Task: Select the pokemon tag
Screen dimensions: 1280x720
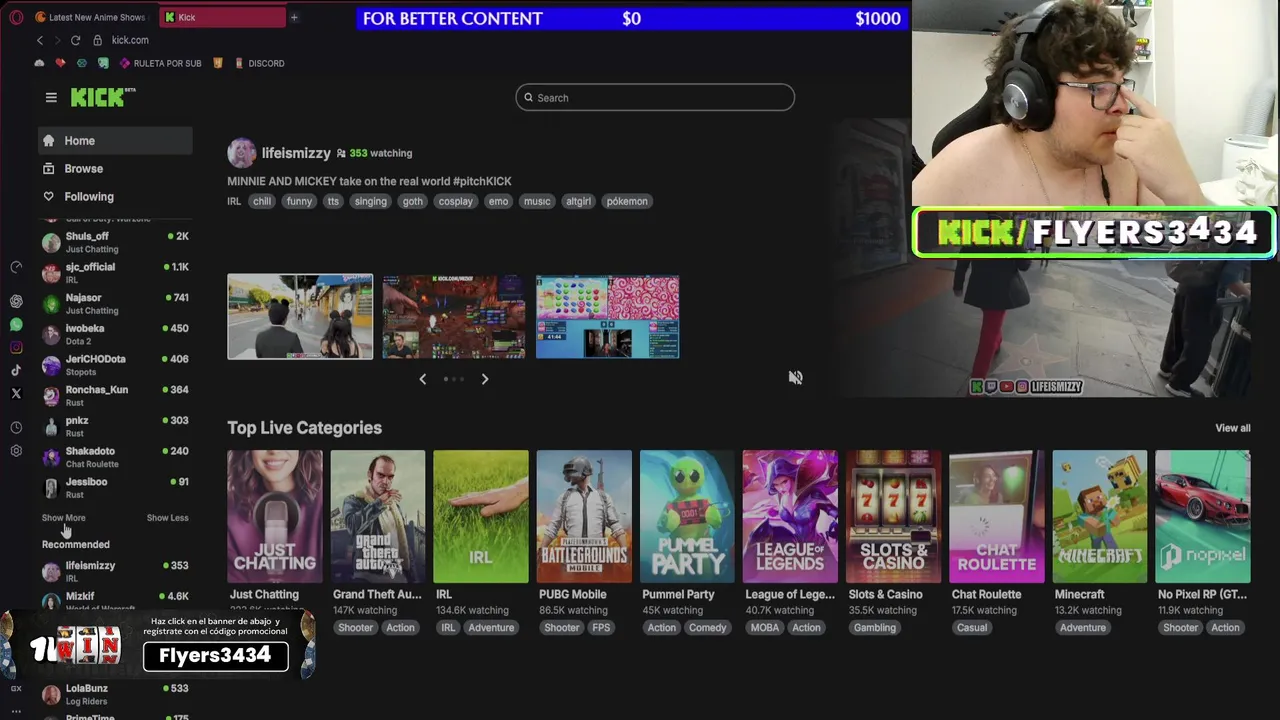Action: [x=627, y=201]
